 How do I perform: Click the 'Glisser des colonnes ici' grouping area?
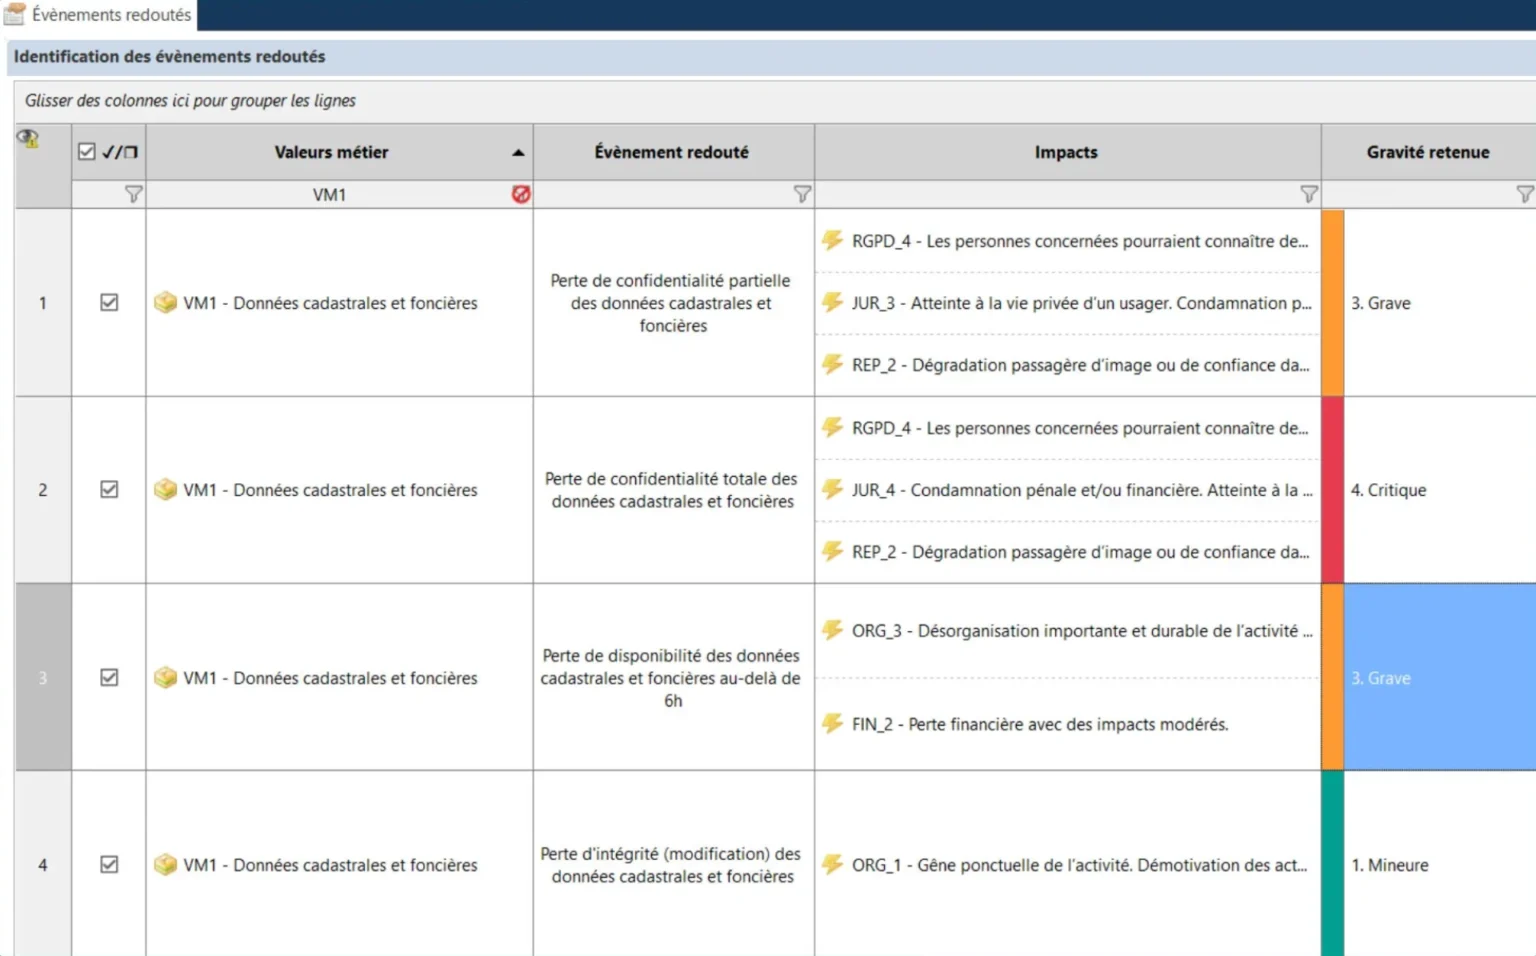coord(775,100)
